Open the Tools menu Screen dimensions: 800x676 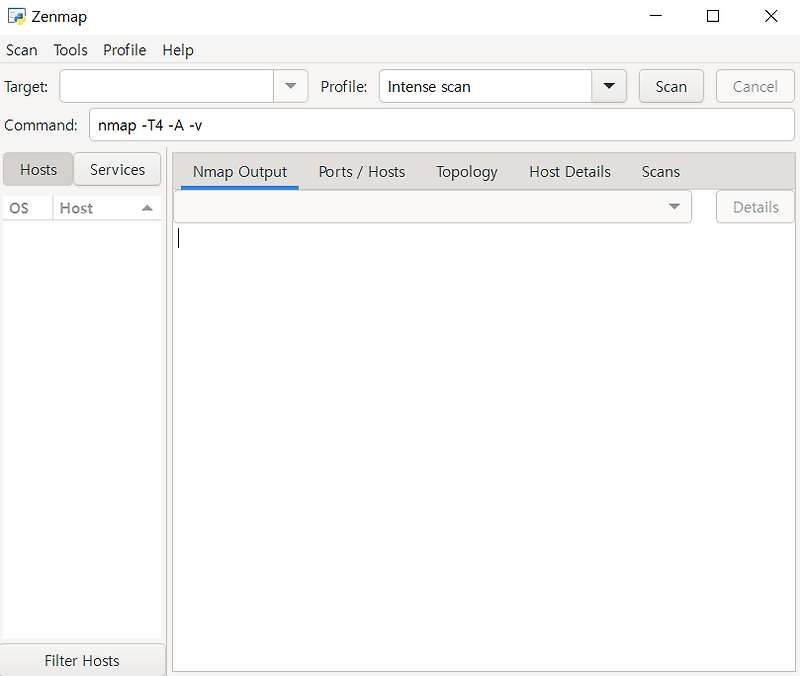[x=70, y=50]
